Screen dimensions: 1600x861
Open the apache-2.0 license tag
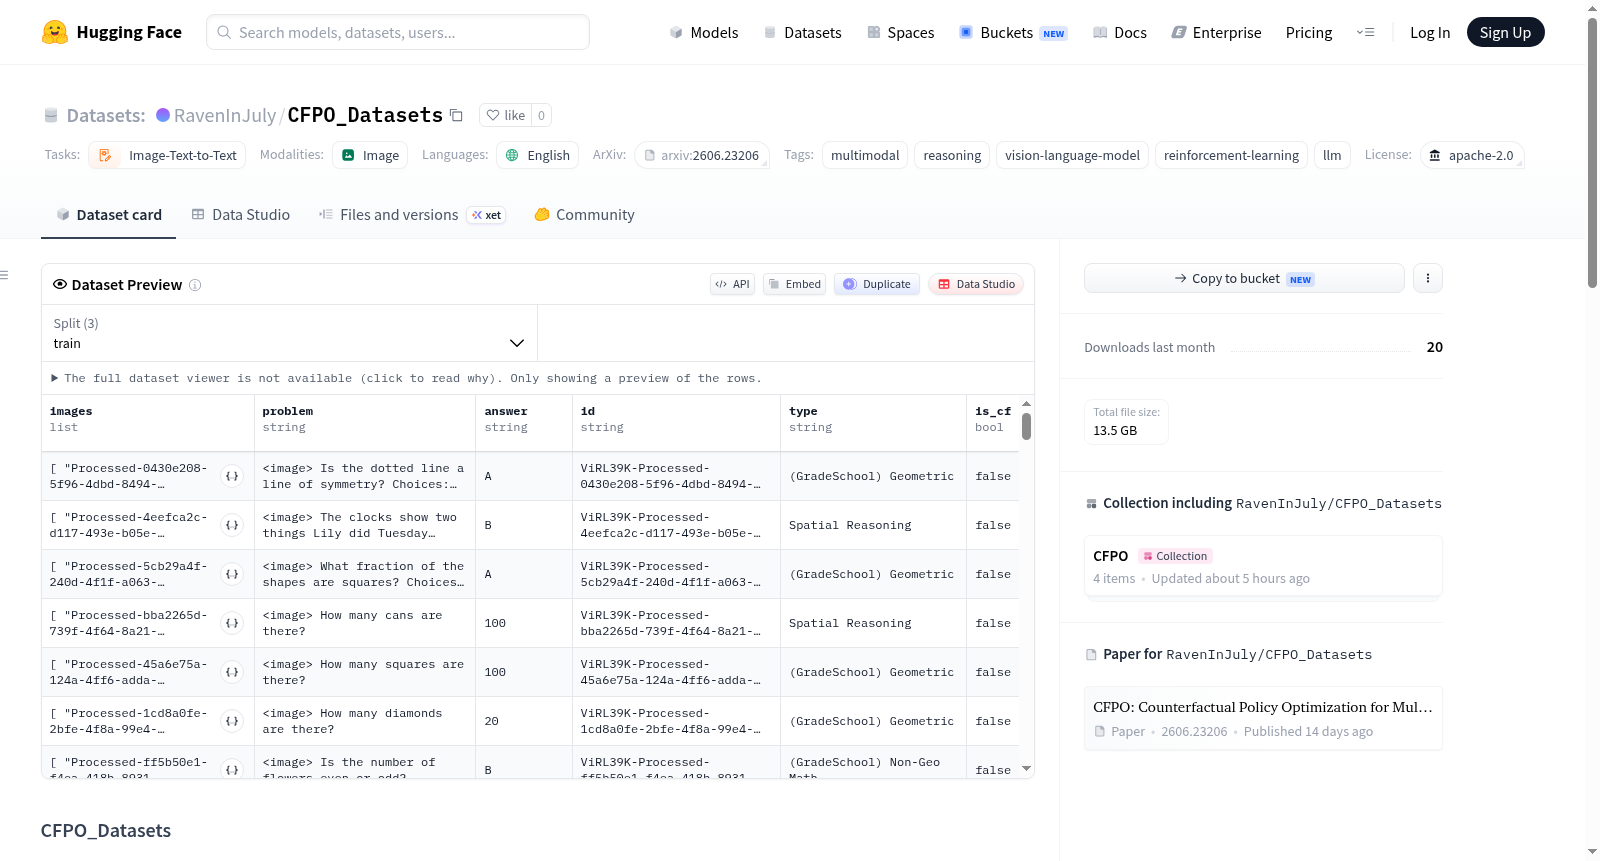[x=1472, y=155]
